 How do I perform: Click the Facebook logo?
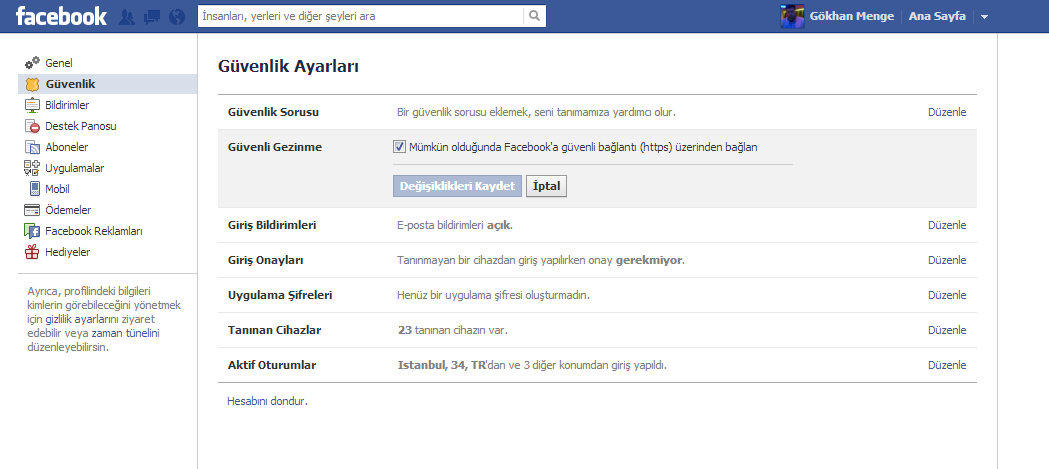coord(61,16)
